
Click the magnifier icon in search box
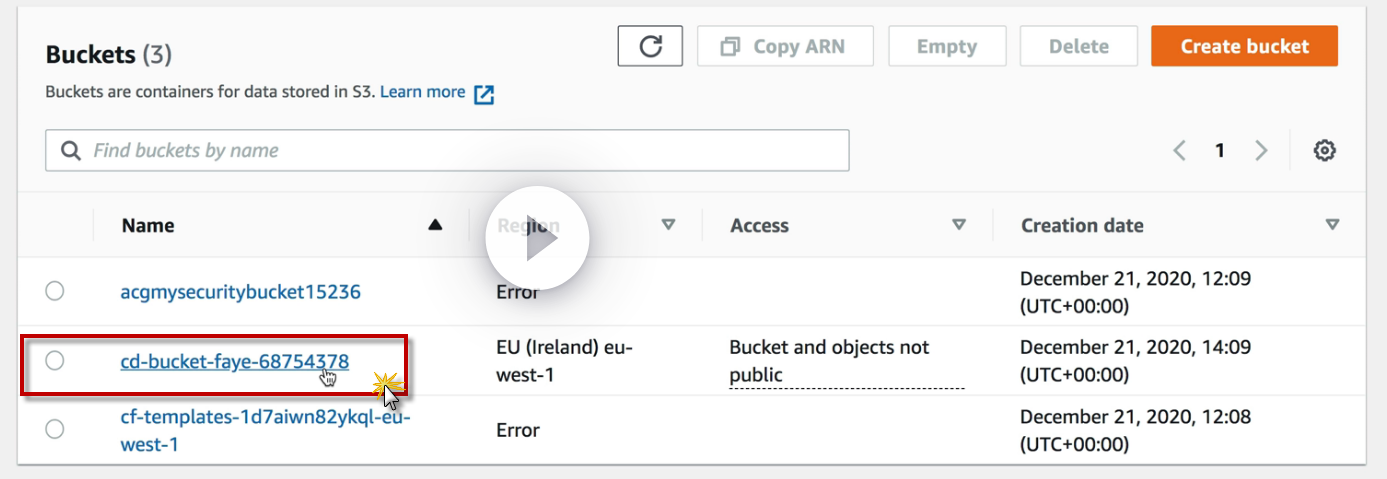coord(71,151)
